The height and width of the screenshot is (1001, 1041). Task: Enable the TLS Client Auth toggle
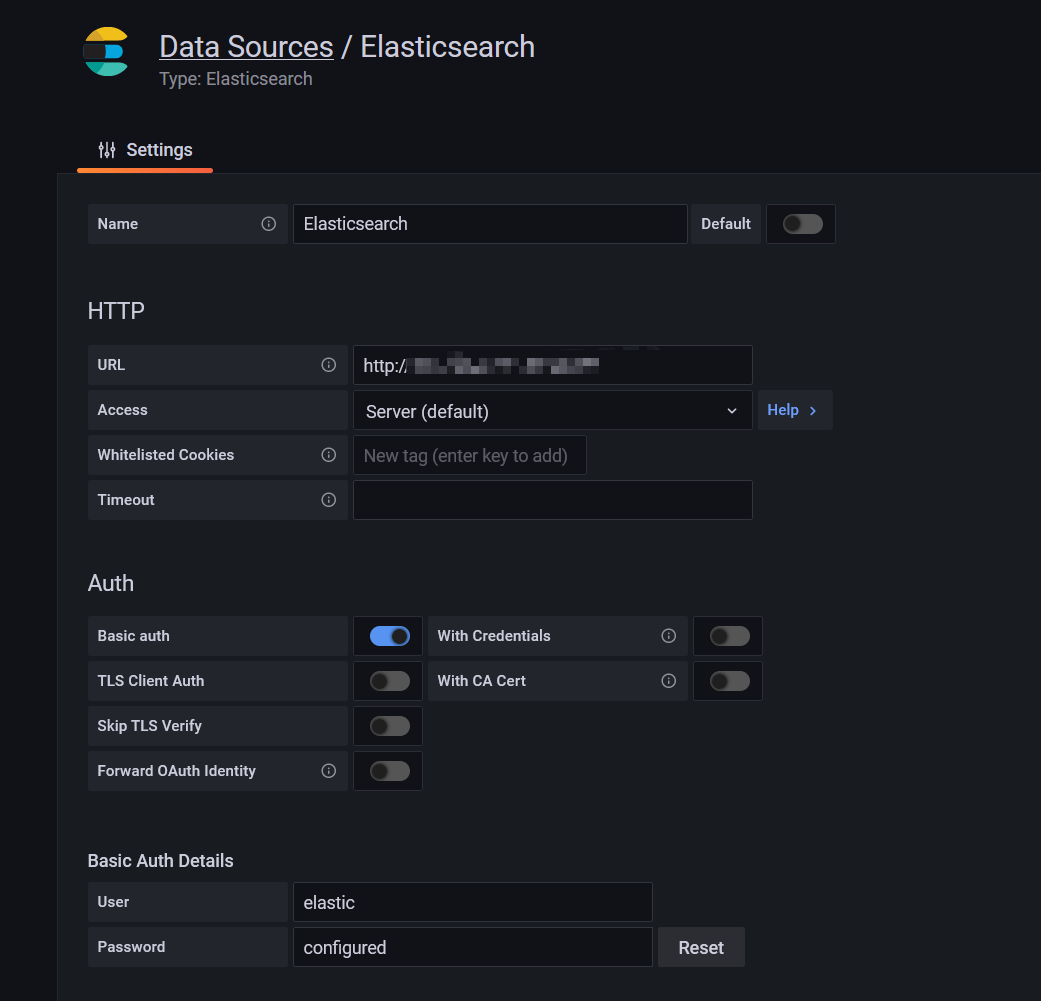[389, 681]
